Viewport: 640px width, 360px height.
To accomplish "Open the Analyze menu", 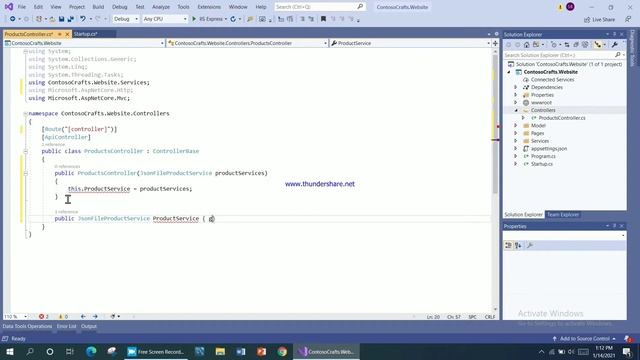I will click(161, 7).
